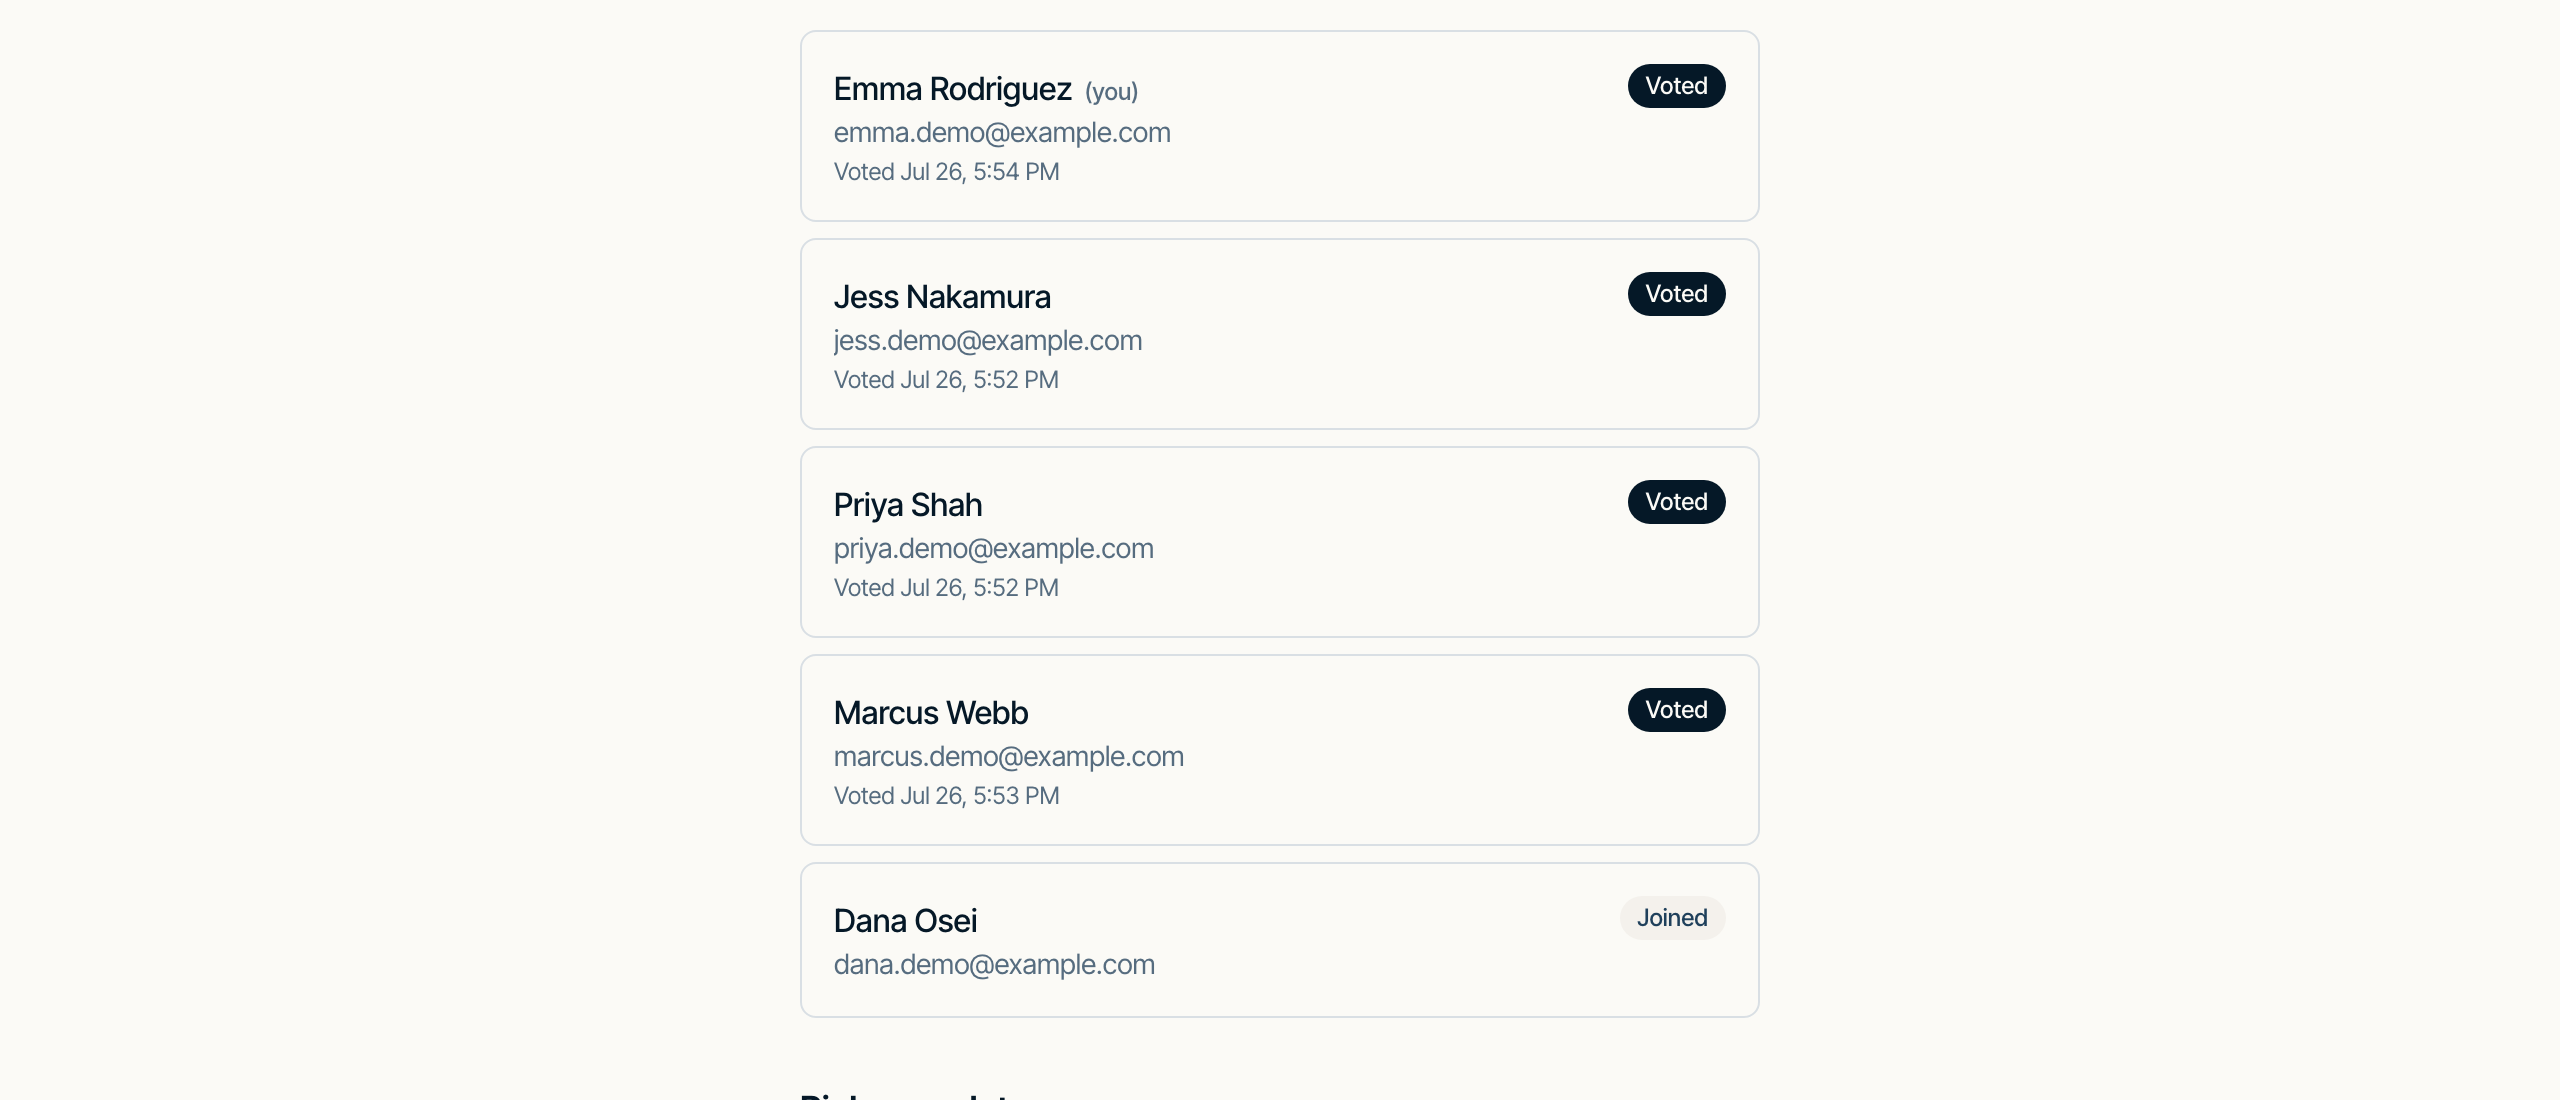2560x1100 pixels.
Task: Click the Voted badge on Marcus Webb's card
Action: pos(1676,710)
